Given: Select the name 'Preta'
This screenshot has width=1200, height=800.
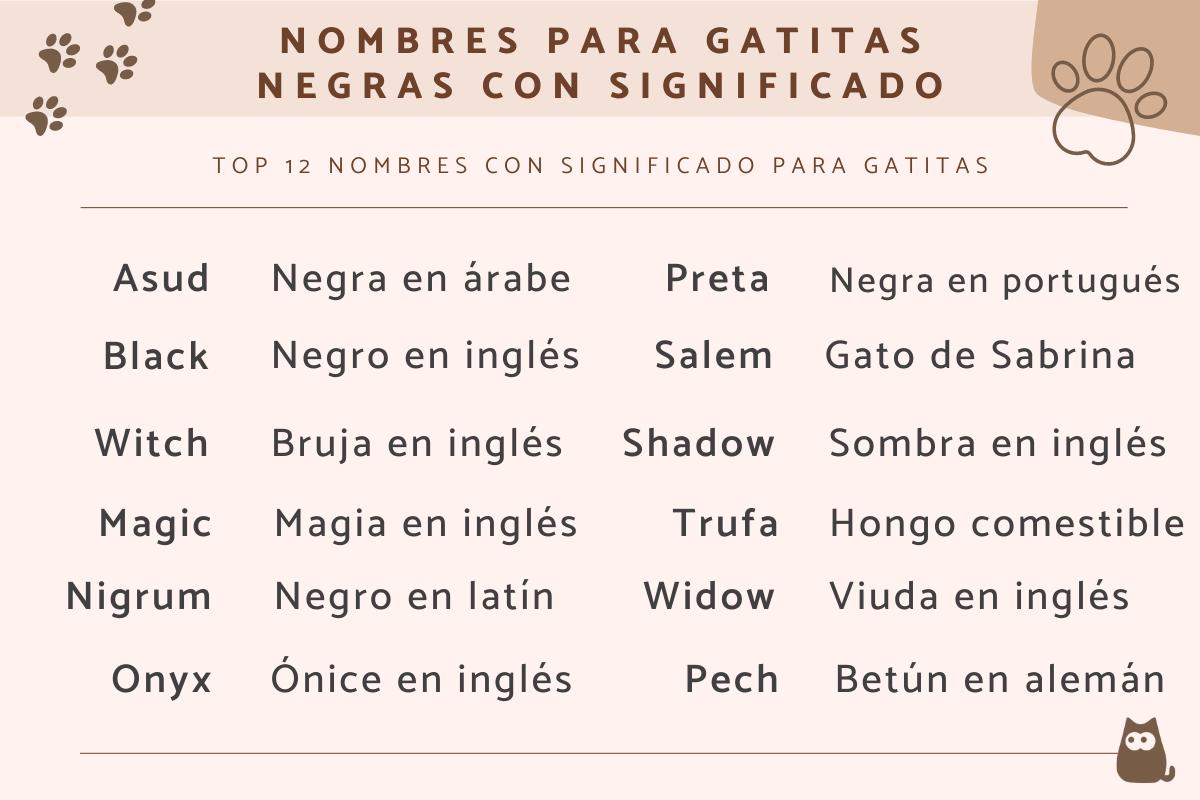Looking at the screenshot, I should click(717, 278).
